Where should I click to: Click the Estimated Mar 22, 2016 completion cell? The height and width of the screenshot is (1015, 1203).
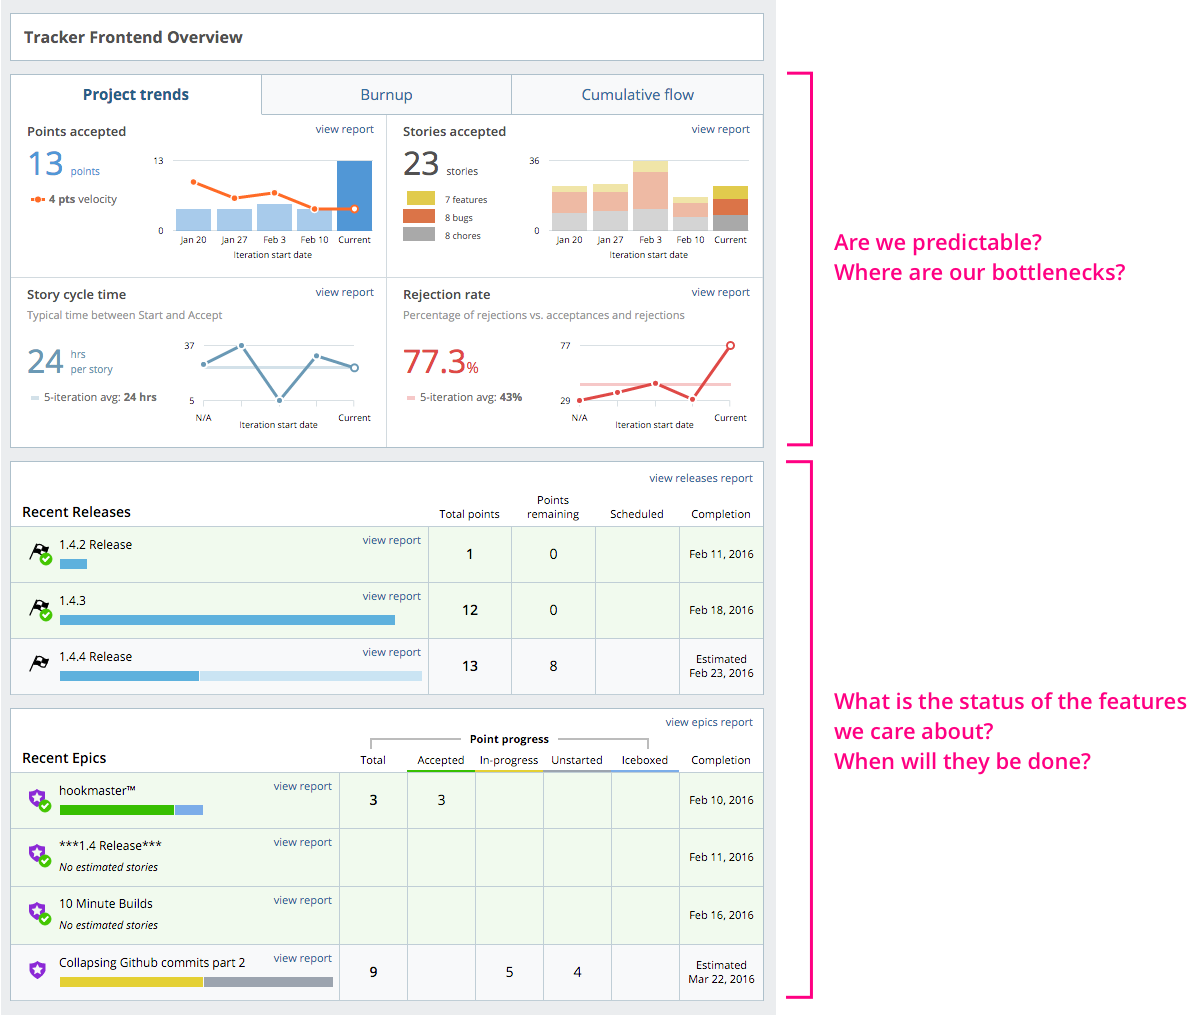pos(721,972)
